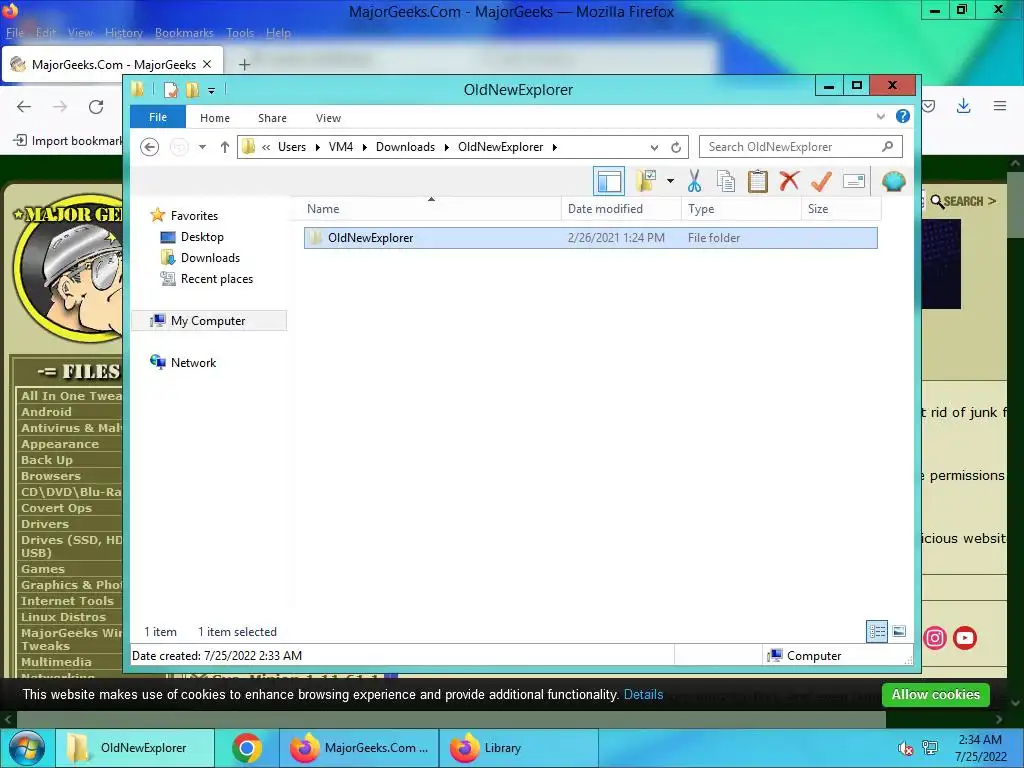1024x768 pixels.
Task: Click Windows Start orb
Action: (x=25, y=748)
